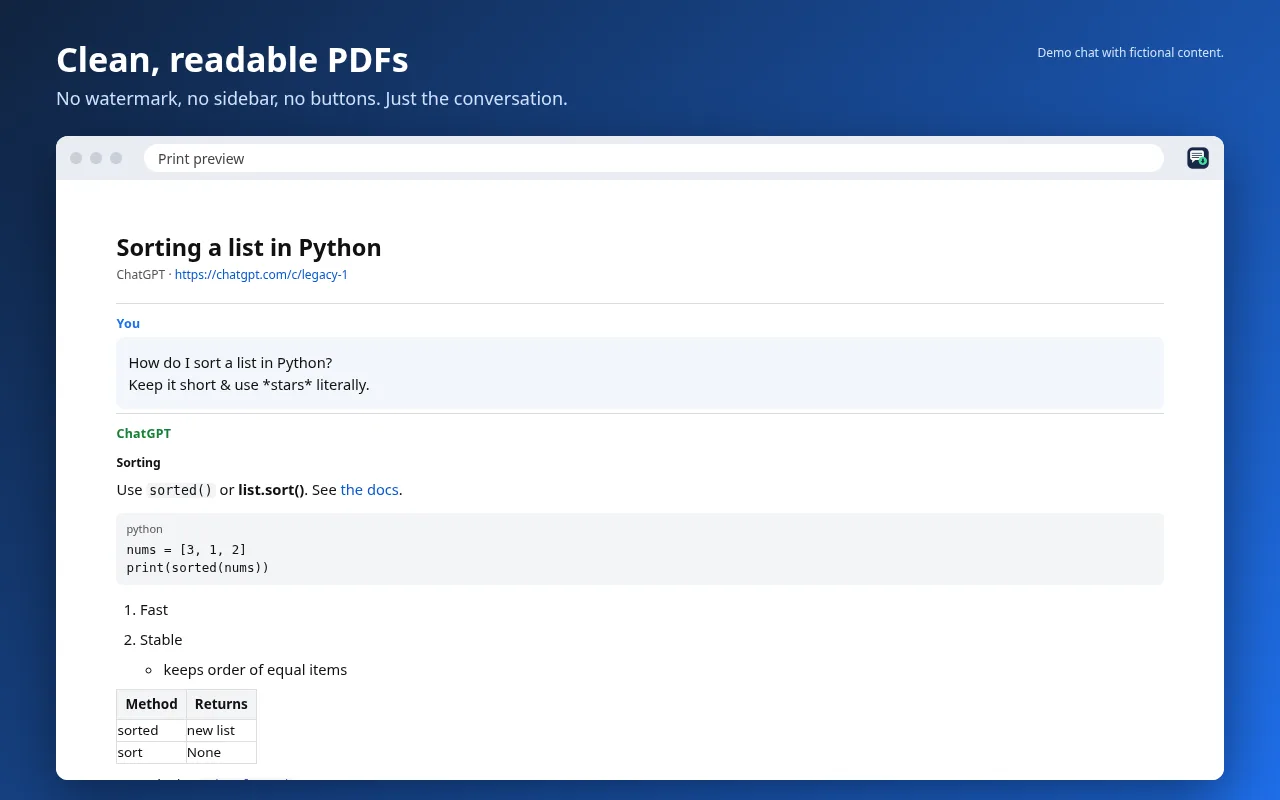Click "Demo chat with fictional content." note

point(1130,53)
